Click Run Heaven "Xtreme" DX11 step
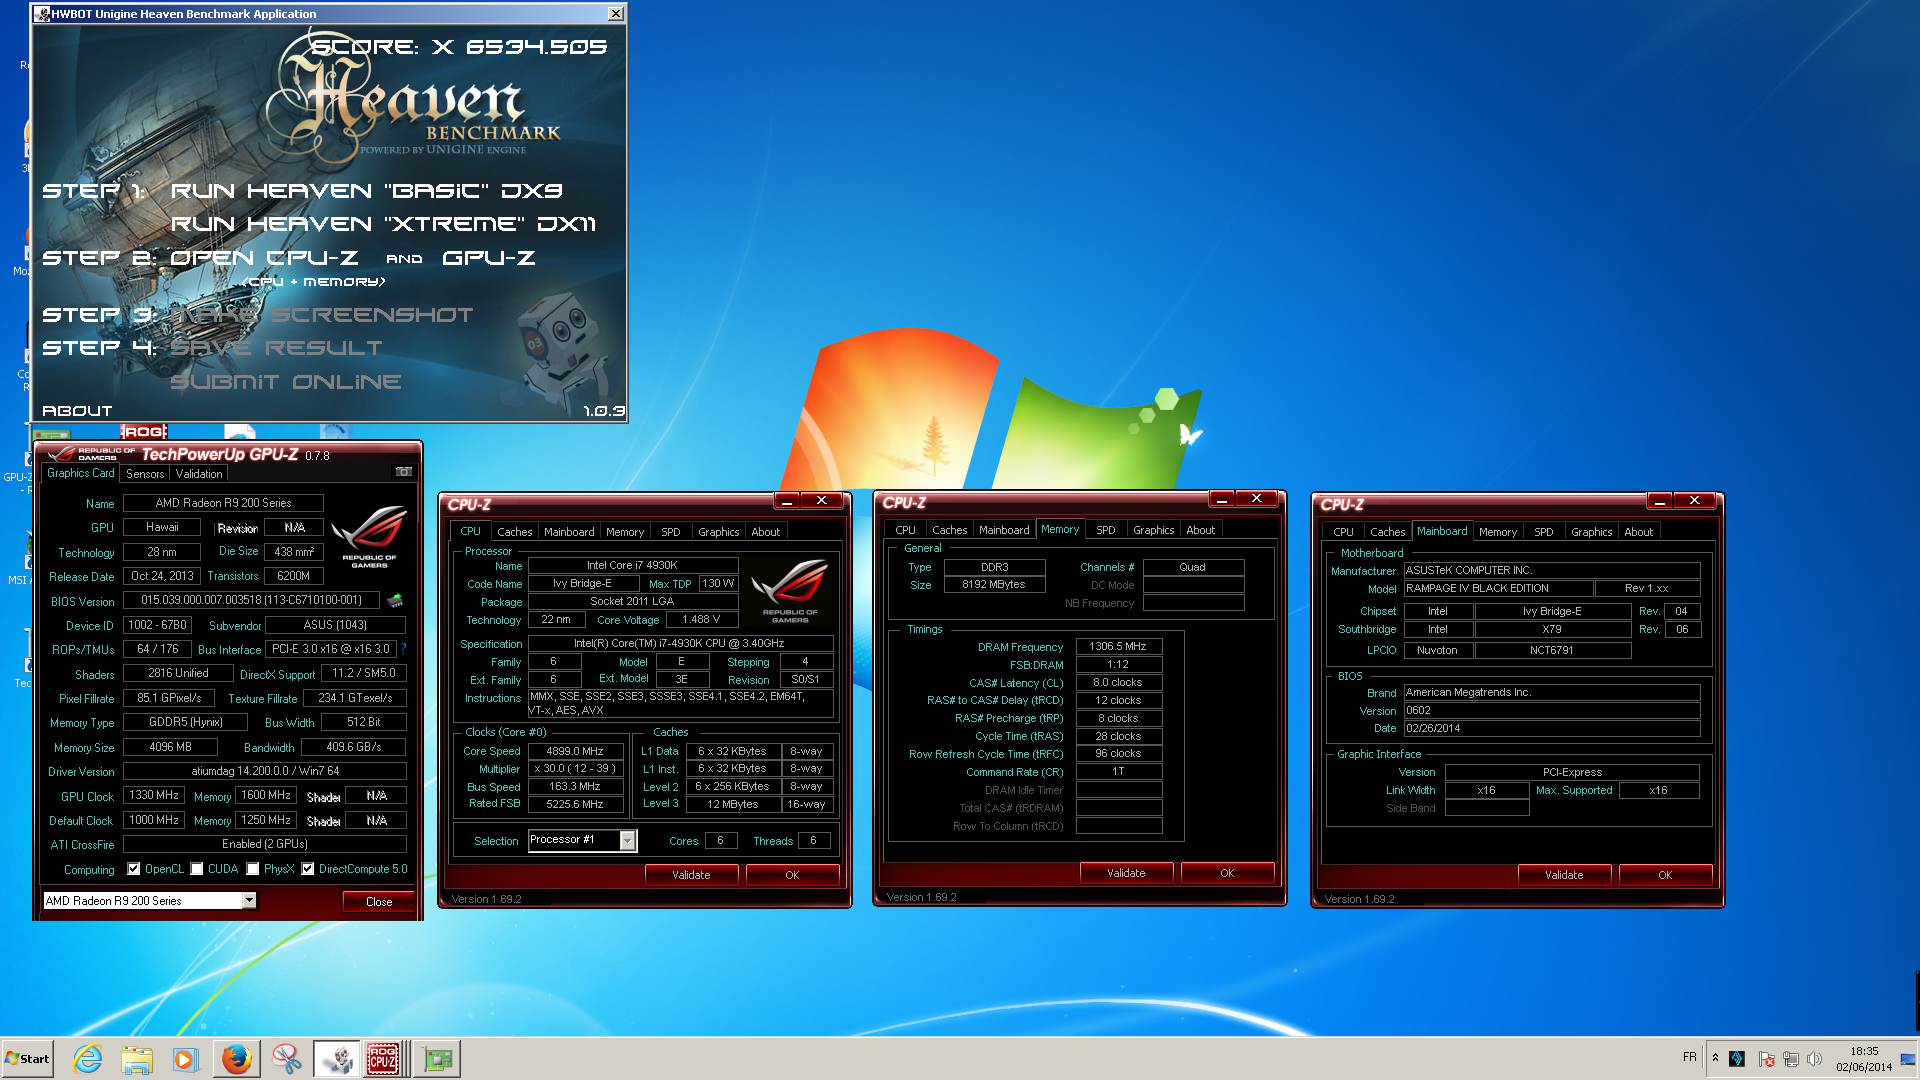The height and width of the screenshot is (1080, 1920). [383, 224]
